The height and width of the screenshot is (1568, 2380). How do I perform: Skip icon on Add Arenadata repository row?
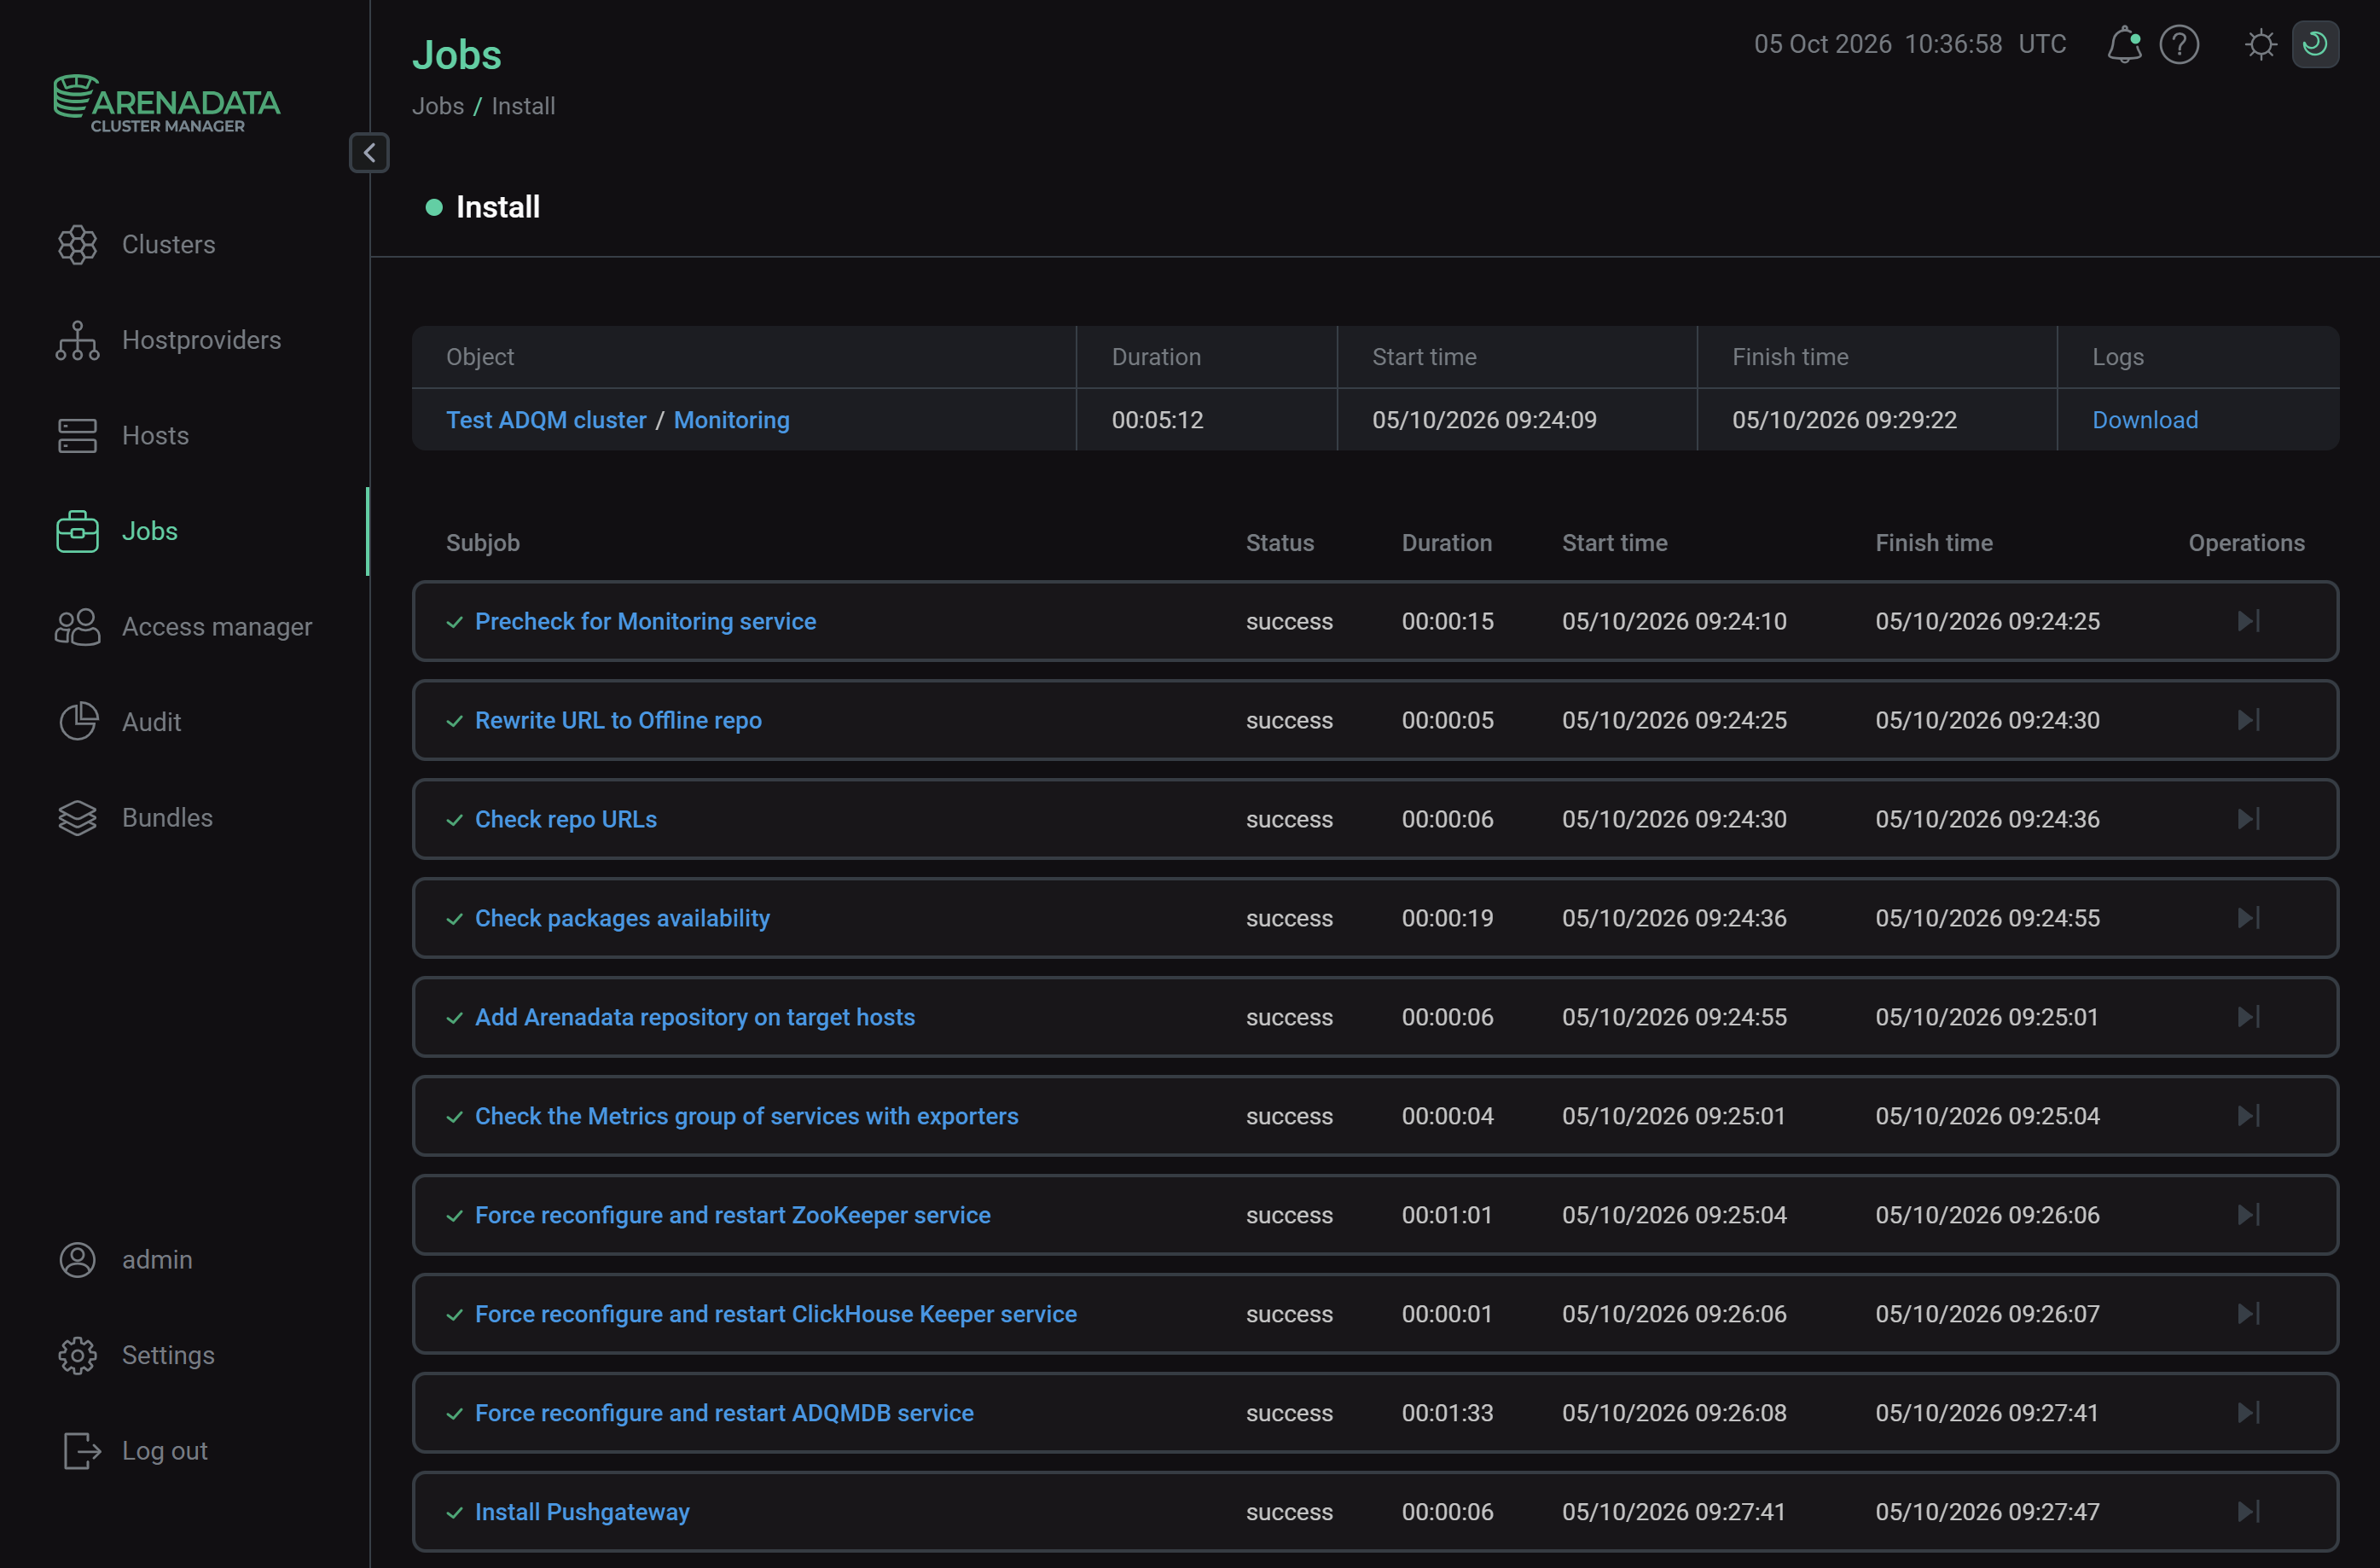(2248, 1017)
